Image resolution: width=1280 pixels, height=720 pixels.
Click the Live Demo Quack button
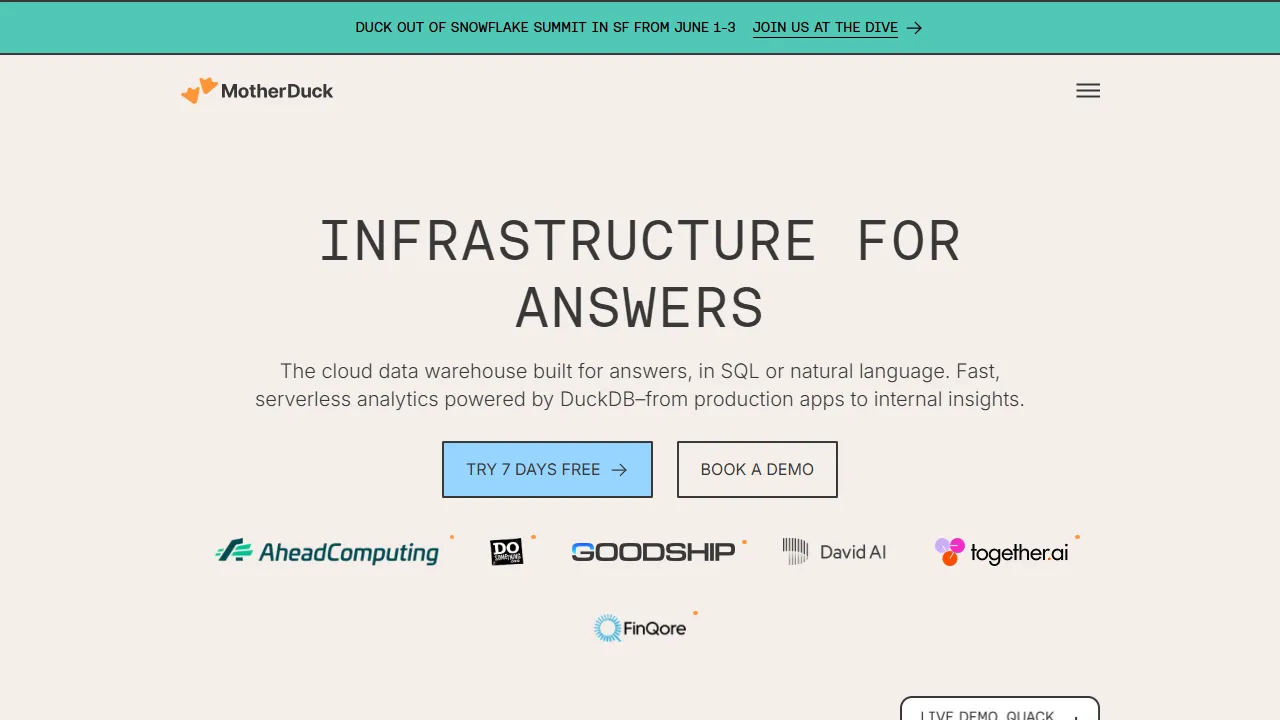click(x=1000, y=709)
